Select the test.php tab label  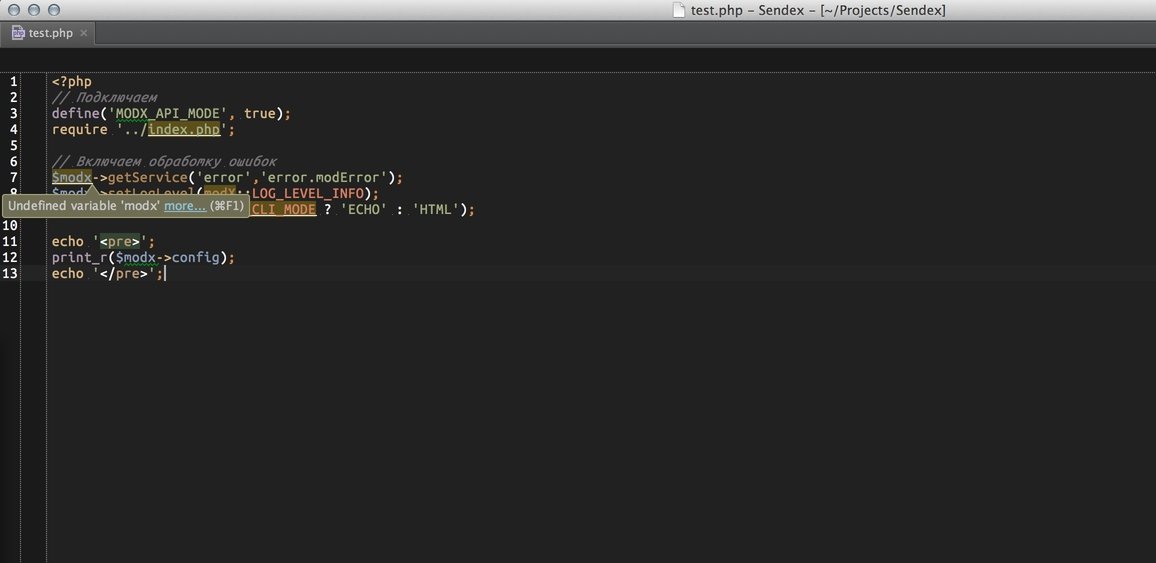(x=51, y=33)
